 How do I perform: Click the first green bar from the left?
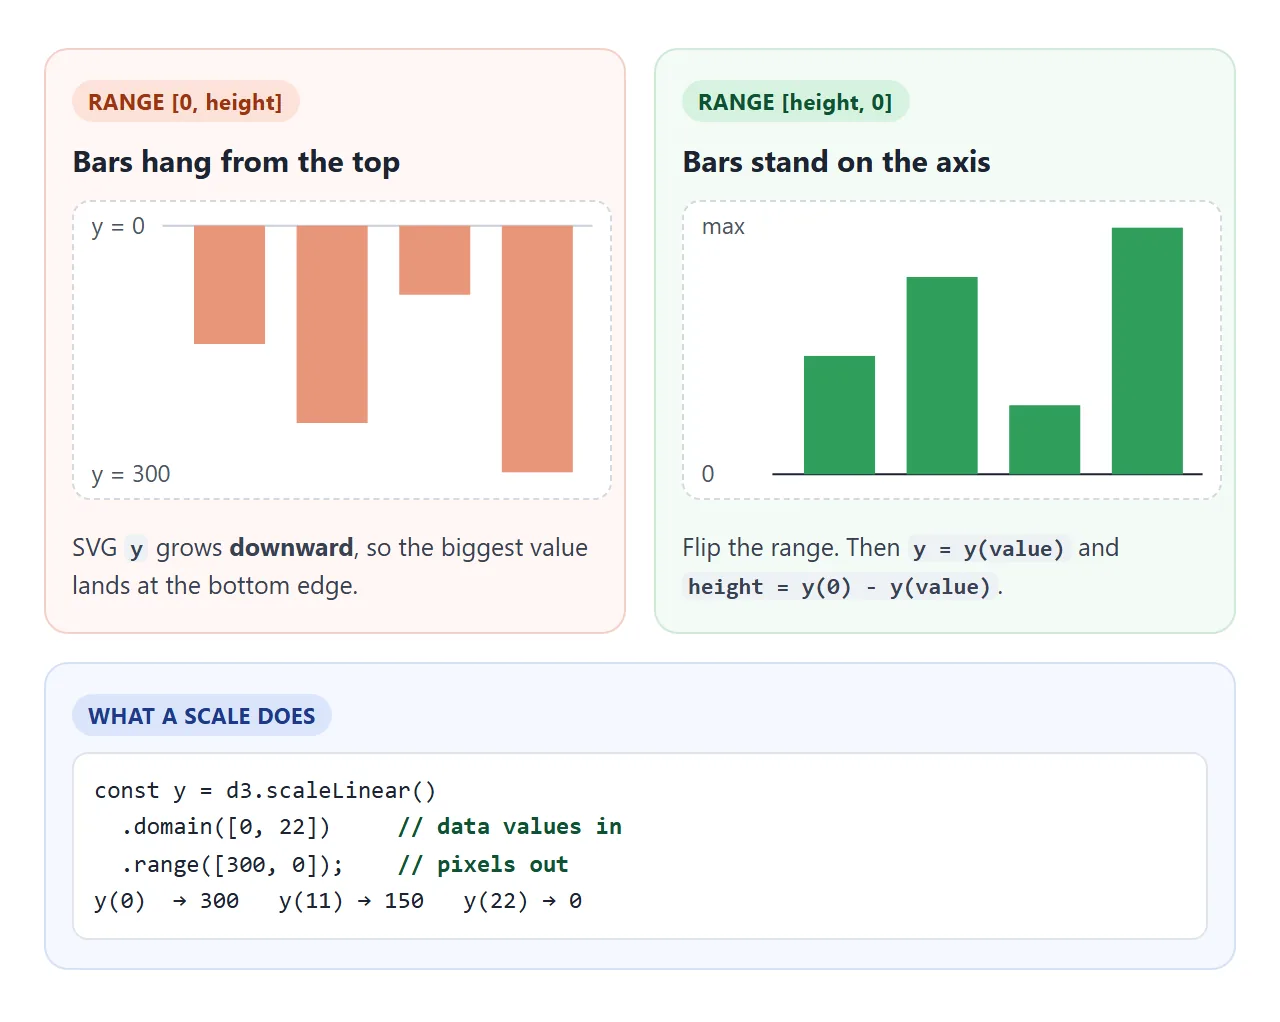pyautogui.click(x=839, y=415)
